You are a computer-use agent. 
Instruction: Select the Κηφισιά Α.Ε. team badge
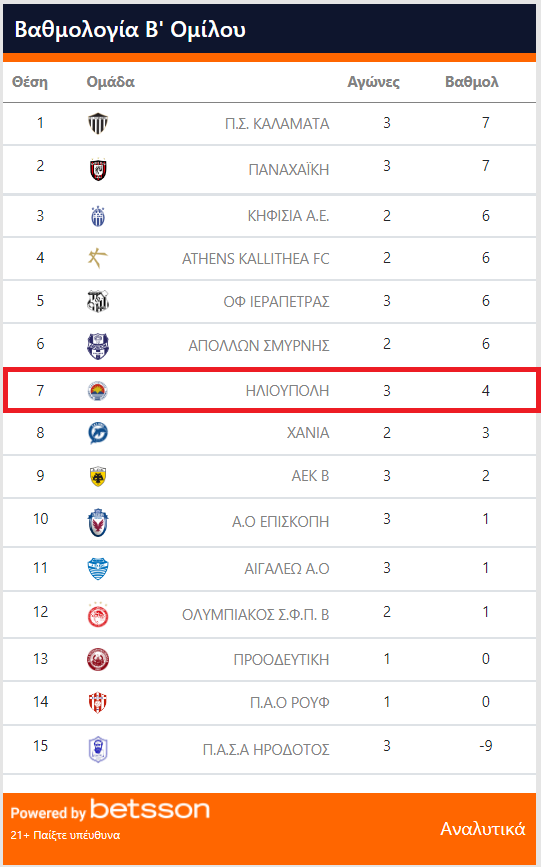pos(98,216)
